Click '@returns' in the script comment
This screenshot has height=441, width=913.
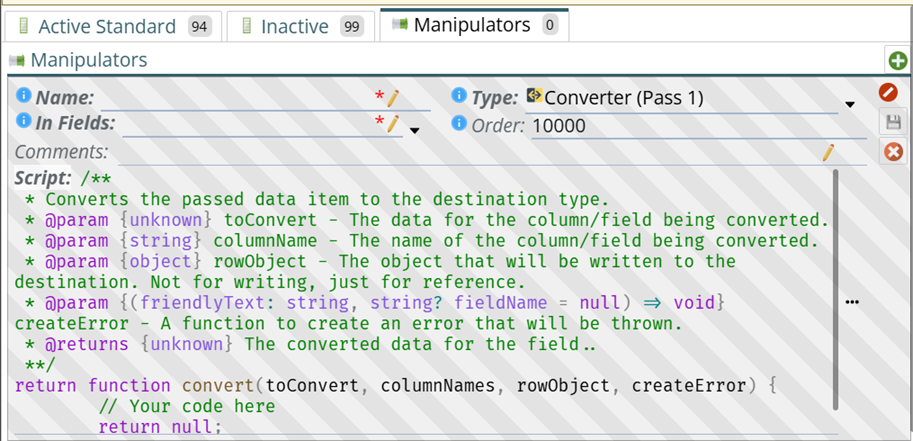(86, 344)
